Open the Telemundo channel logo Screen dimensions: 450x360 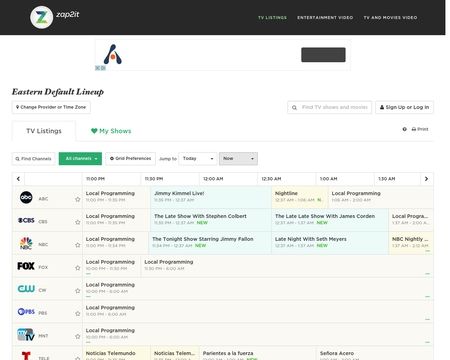pyautogui.click(x=26, y=356)
